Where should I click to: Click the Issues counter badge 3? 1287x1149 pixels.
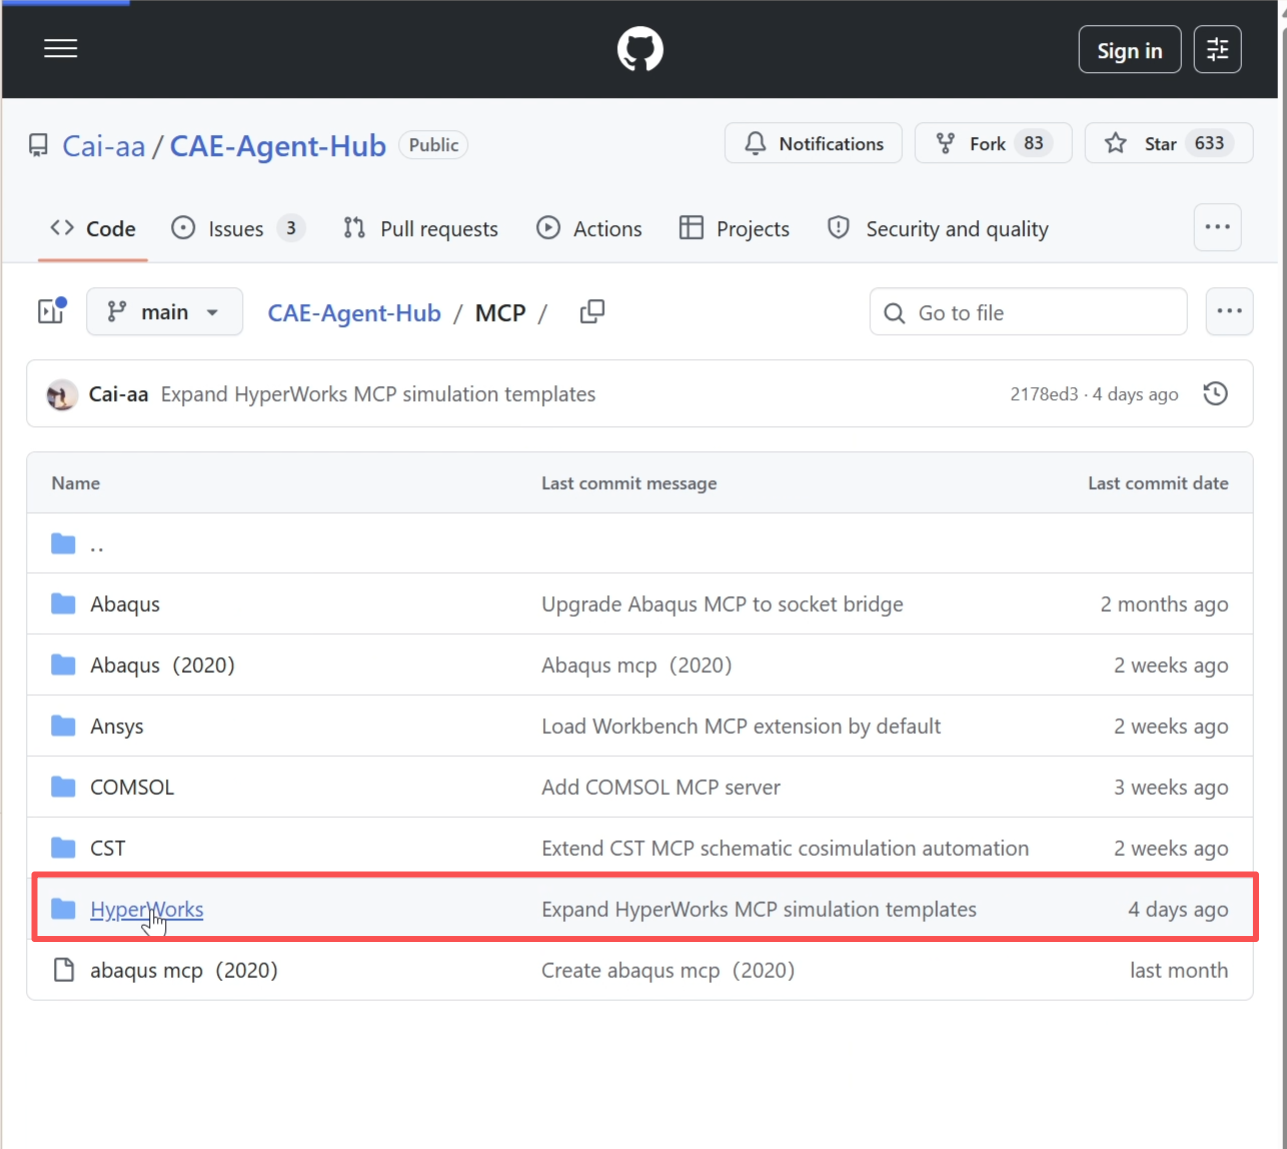(291, 229)
